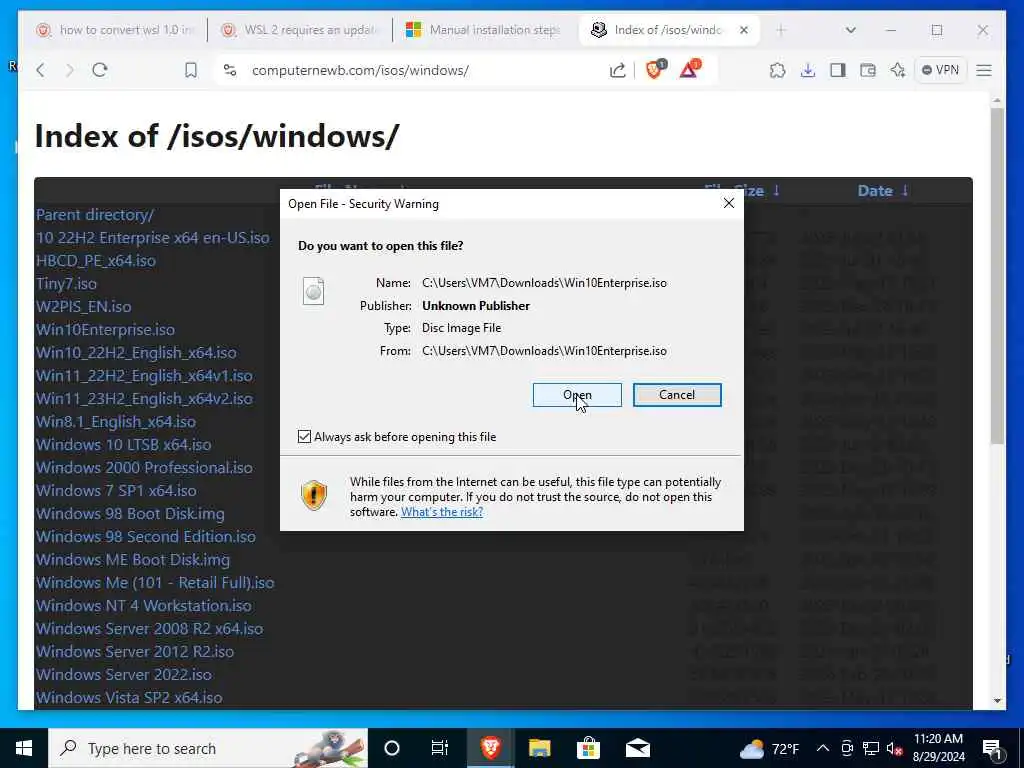Close the Security Warning dialog
The height and width of the screenshot is (768, 1024).
pyautogui.click(x=729, y=204)
